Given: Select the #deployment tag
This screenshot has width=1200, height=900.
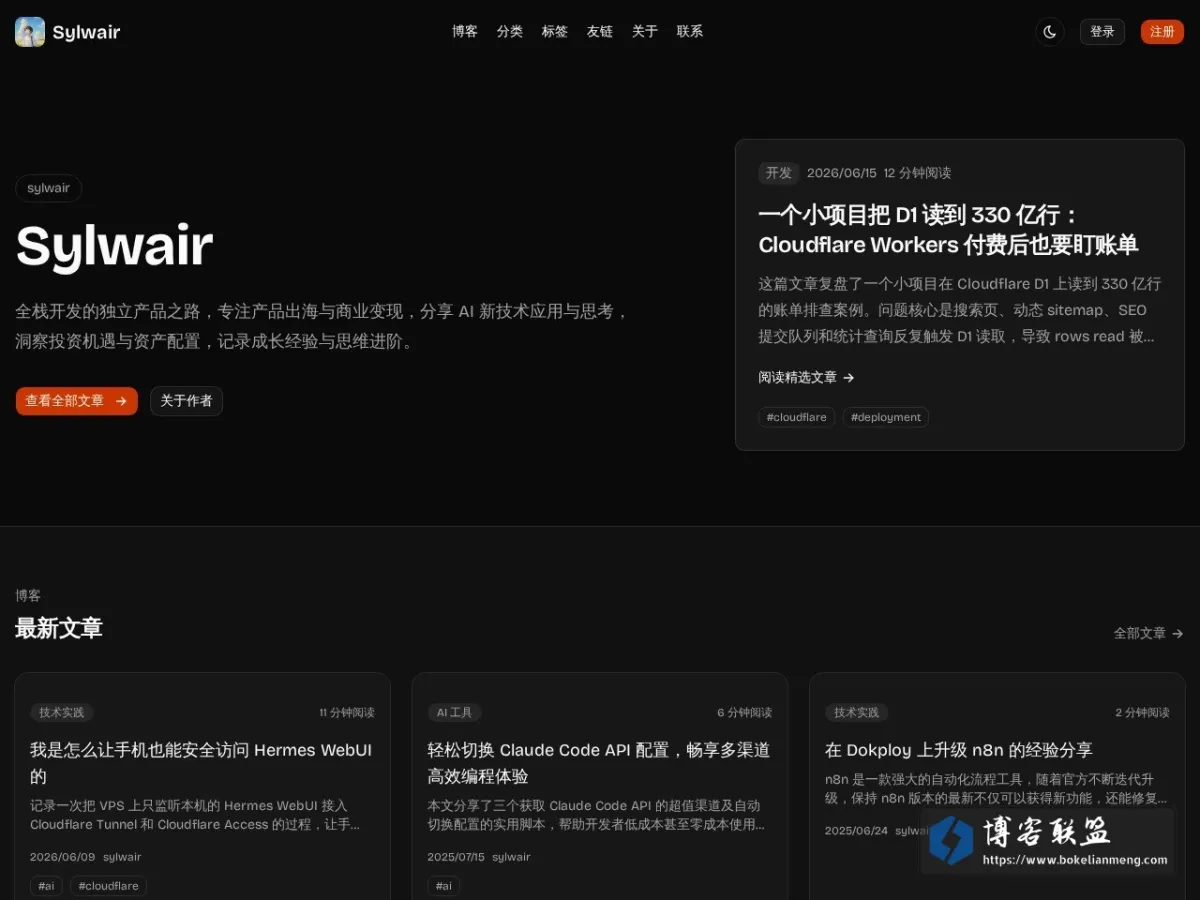Looking at the screenshot, I should (886, 417).
